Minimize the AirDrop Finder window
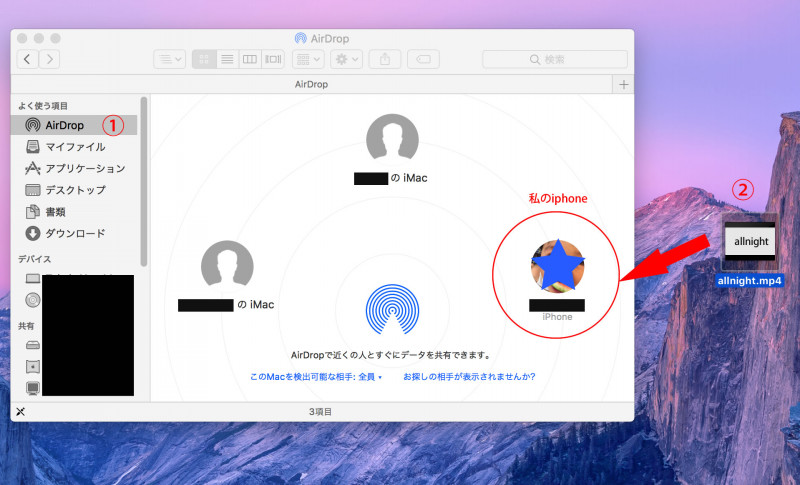 point(39,38)
